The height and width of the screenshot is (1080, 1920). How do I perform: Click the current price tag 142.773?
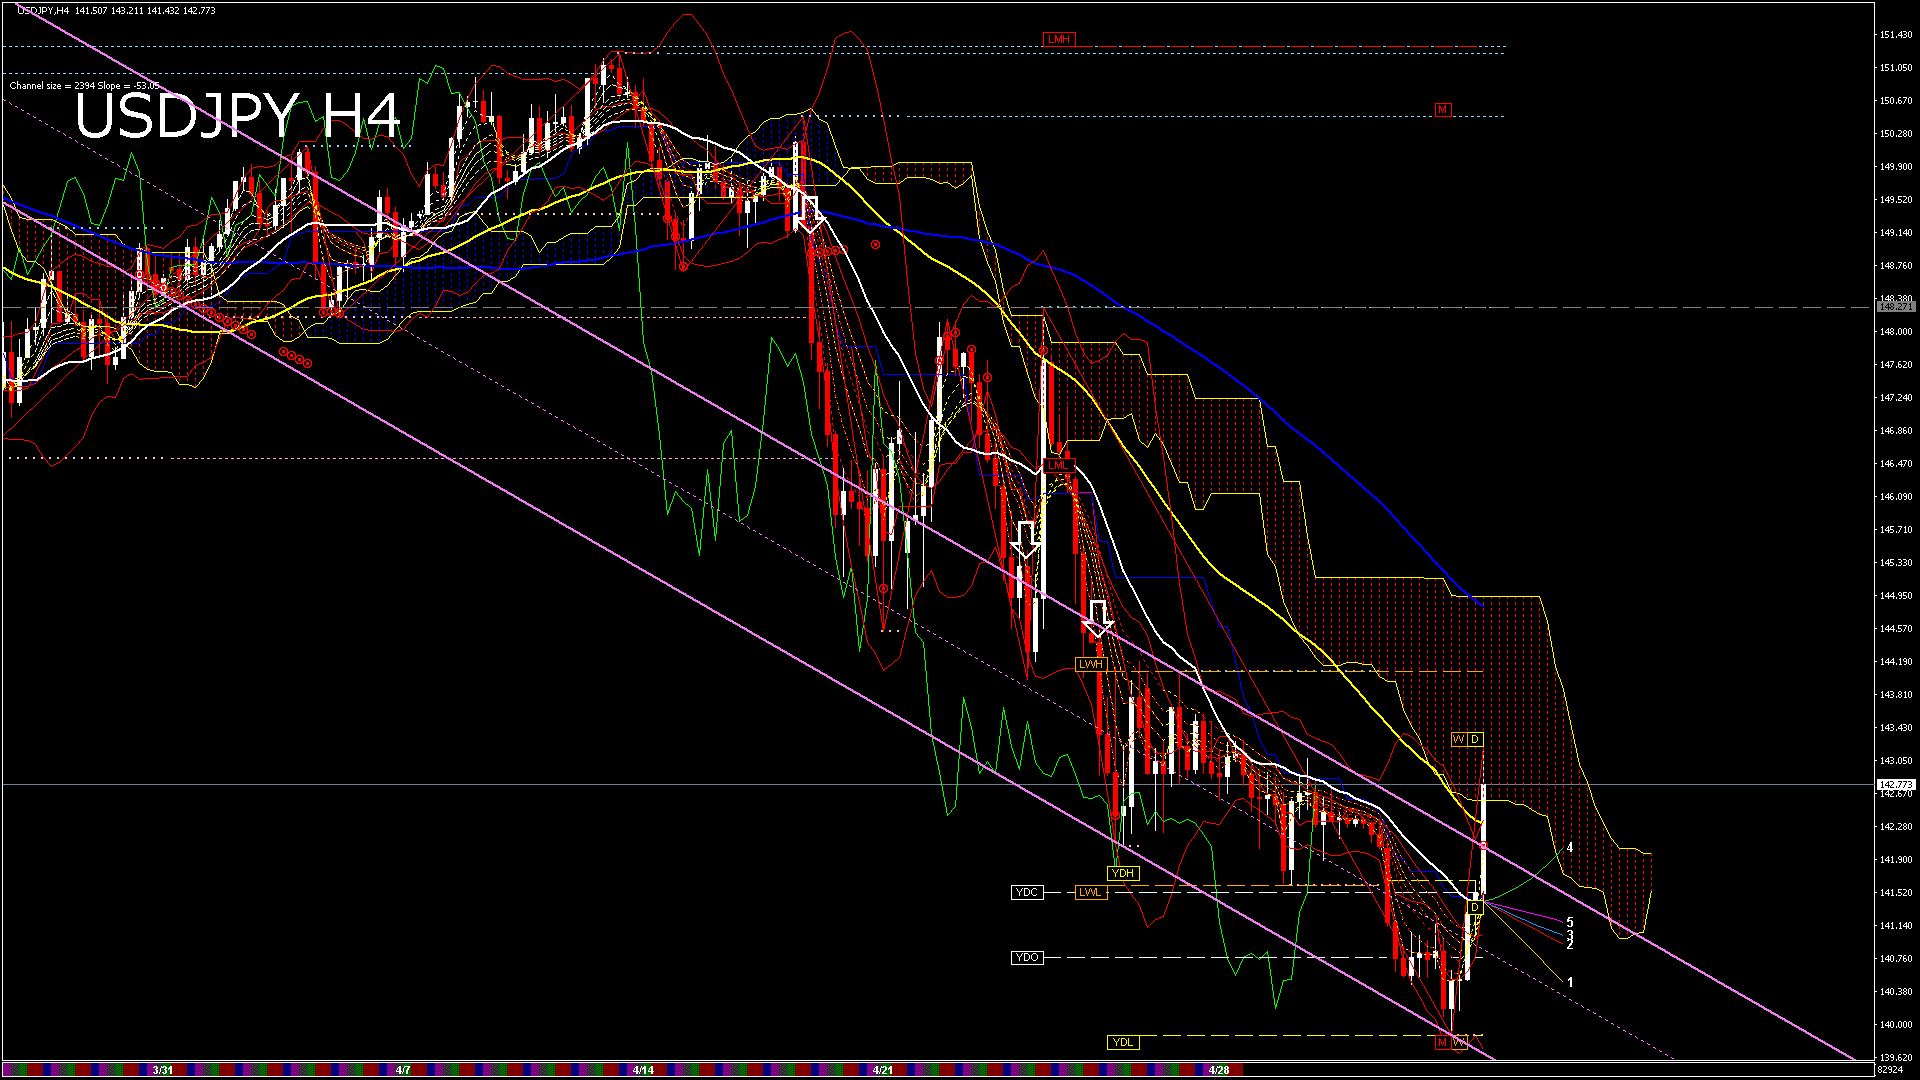(x=1896, y=785)
